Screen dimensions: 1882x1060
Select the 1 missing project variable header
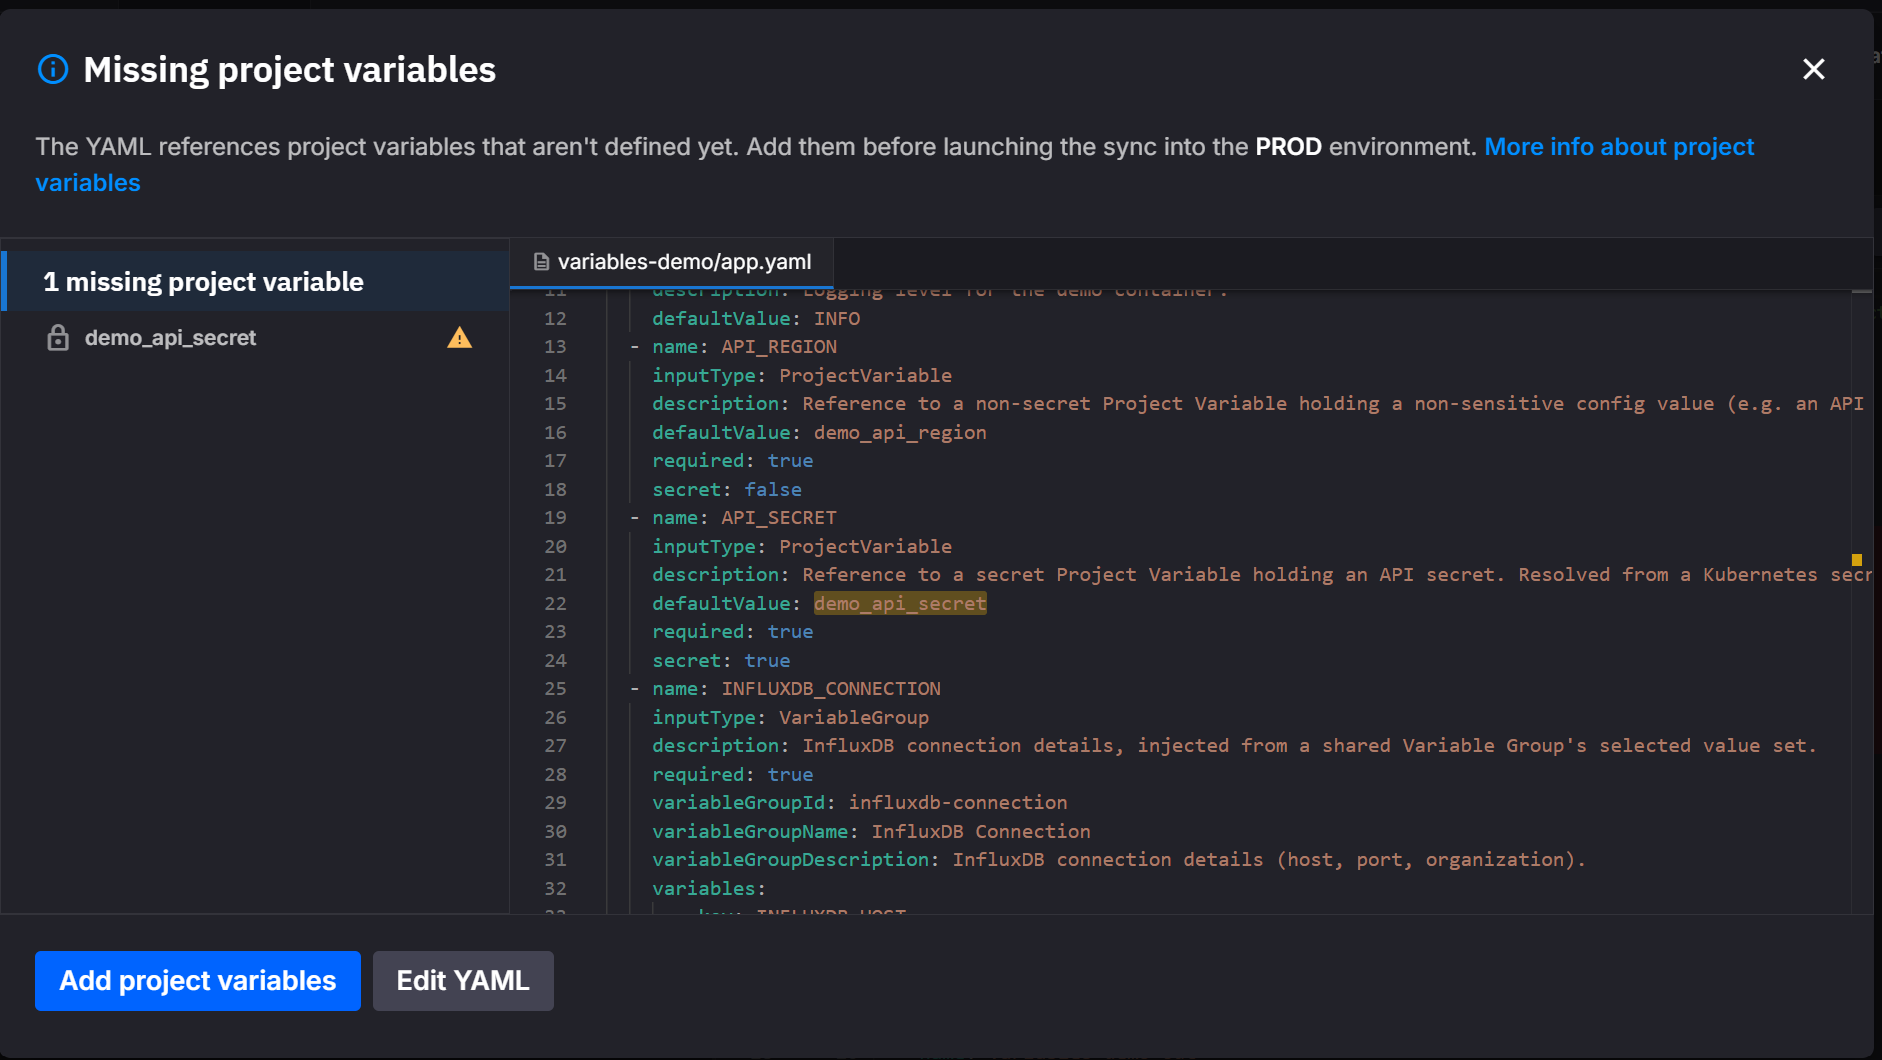[256, 282]
